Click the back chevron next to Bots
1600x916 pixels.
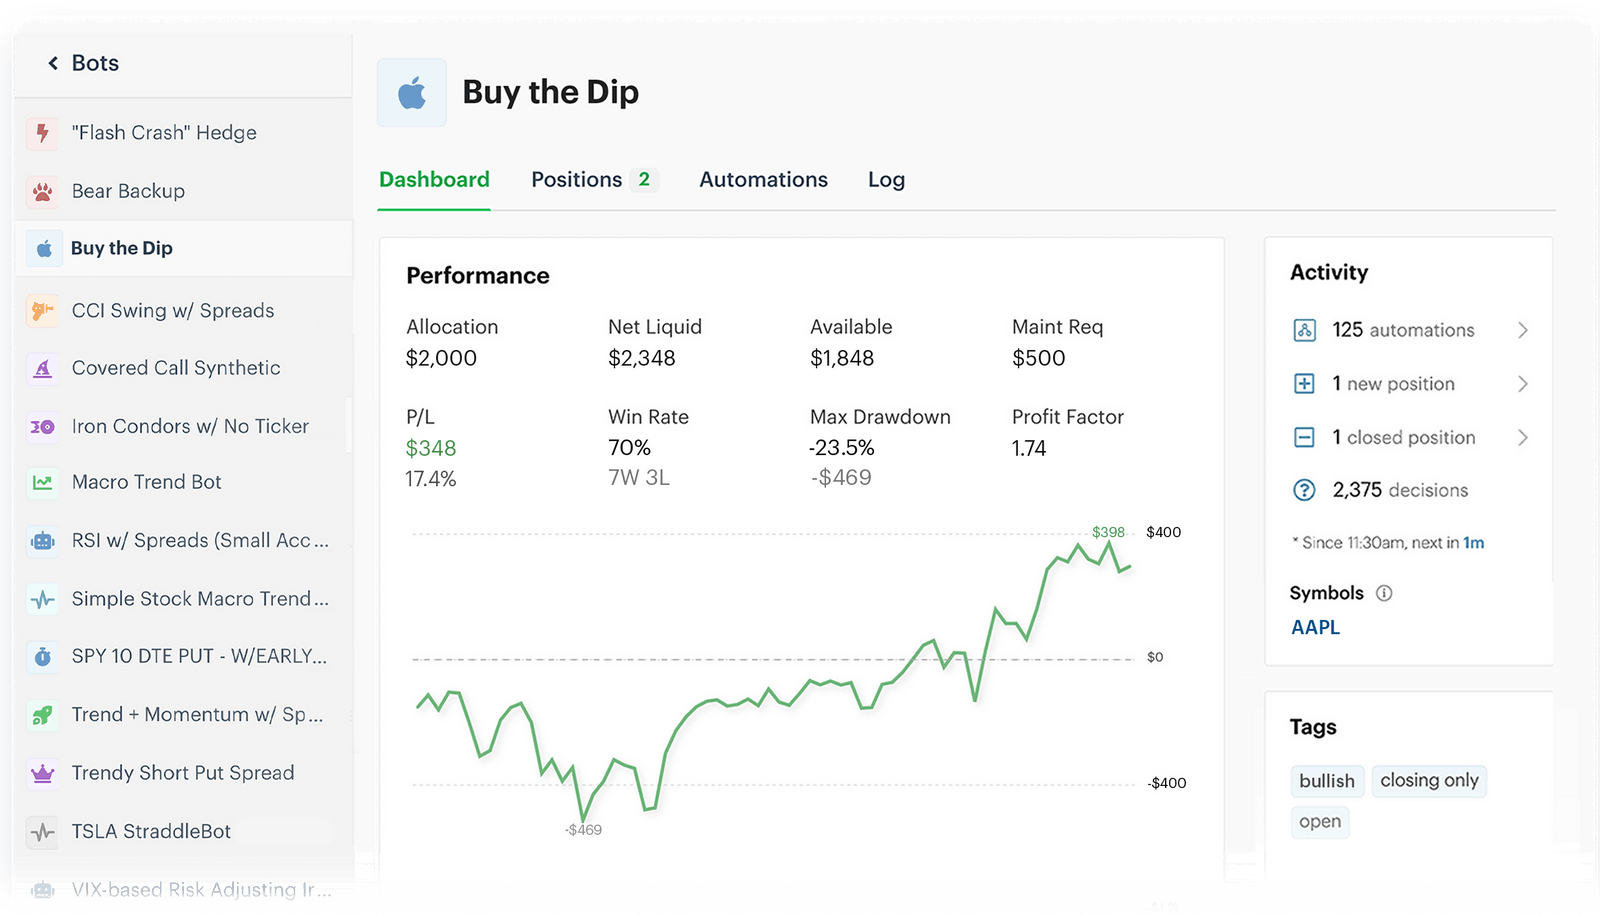pyautogui.click(x=52, y=62)
